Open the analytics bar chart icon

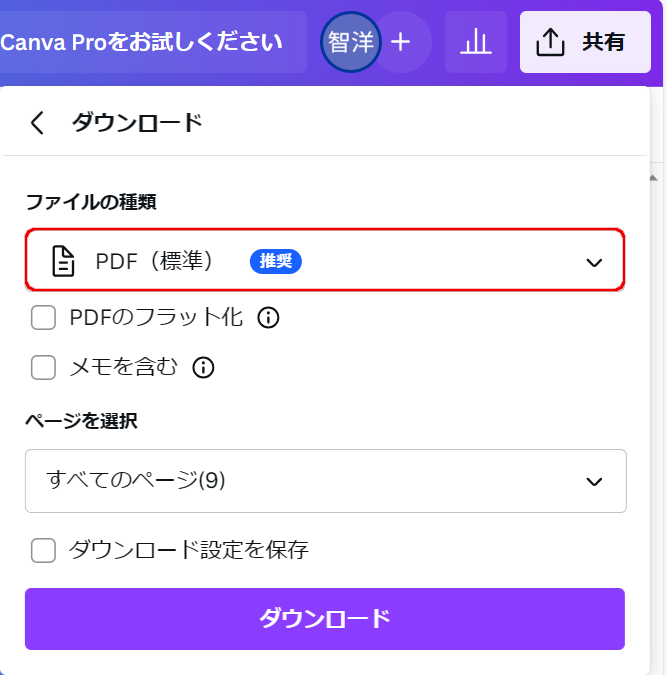[475, 42]
